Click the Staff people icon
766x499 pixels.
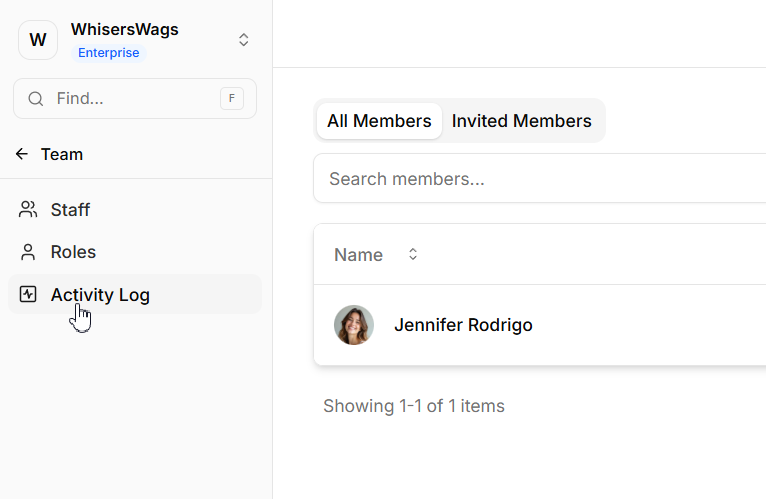28,210
